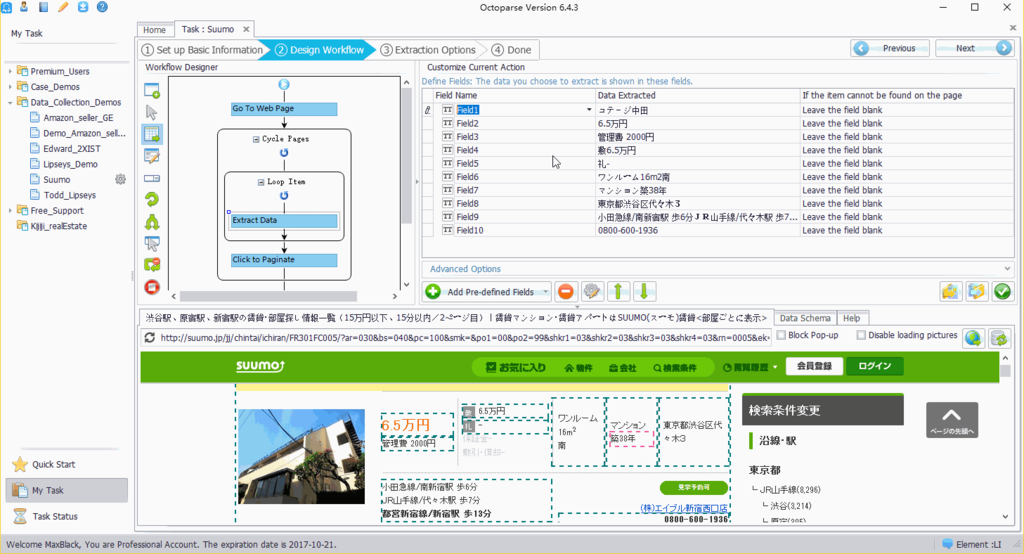
Task: Select the green Loop Item tool
Action: coord(152,200)
